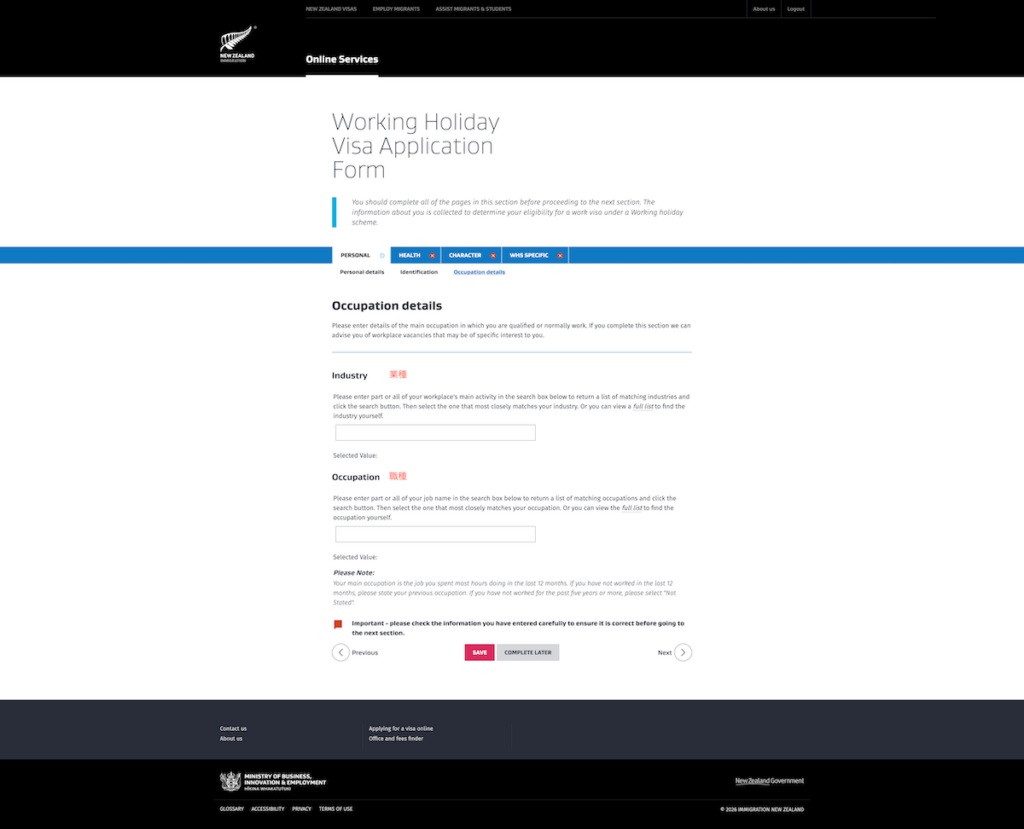Image resolution: width=1024 pixels, height=829 pixels.
Task: Click the Industry search input box
Action: pyautogui.click(x=435, y=433)
